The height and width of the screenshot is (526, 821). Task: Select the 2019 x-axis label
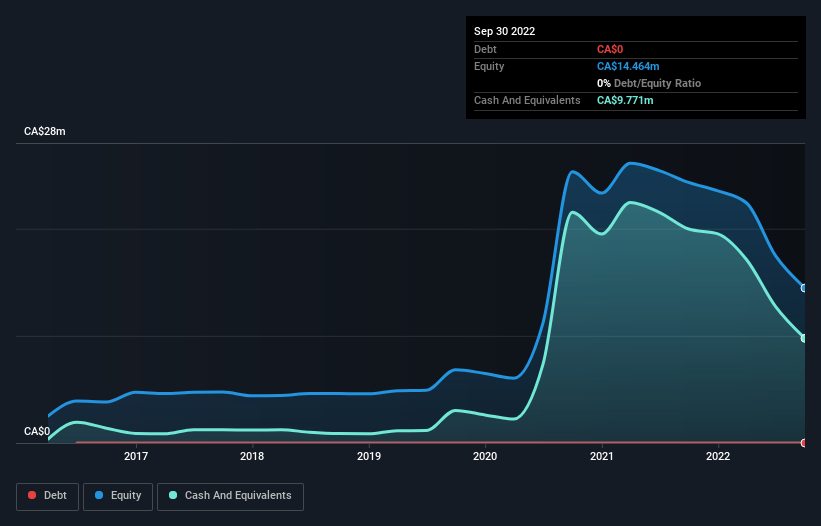pos(369,456)
